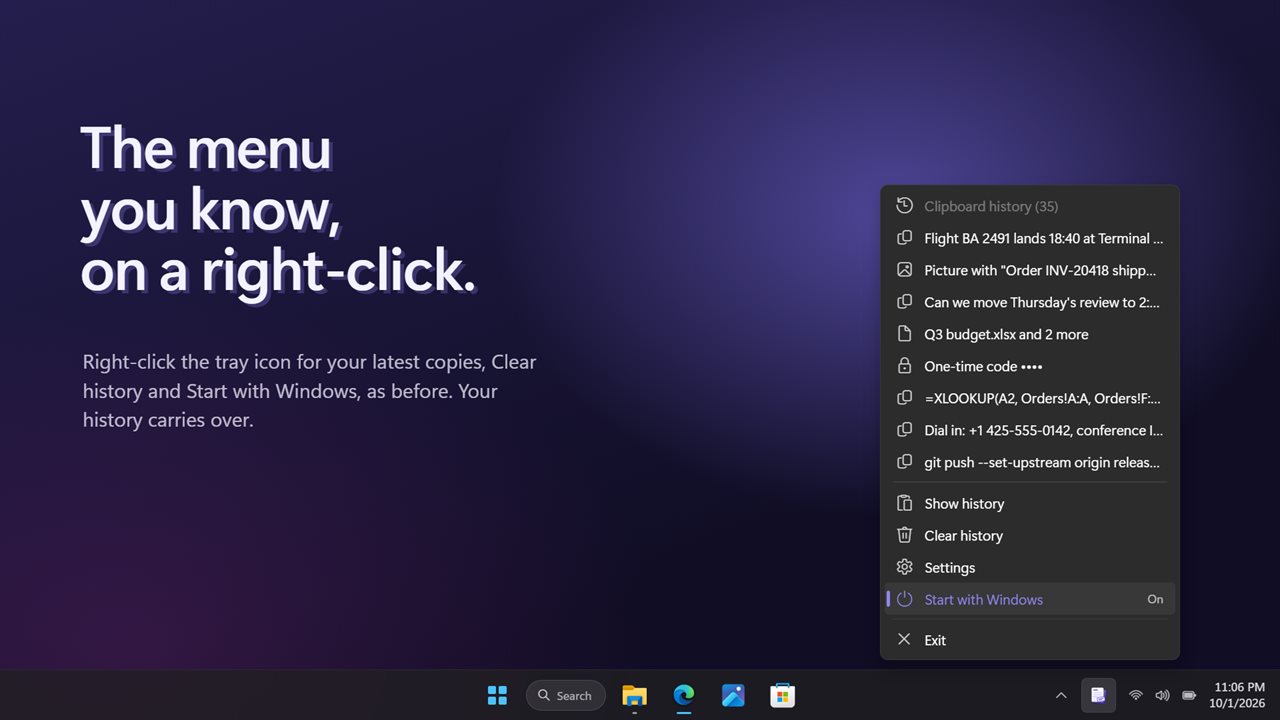Click the battery tray icon
The height and width of the screenshot is (720, 1280).
[1189, 695]
